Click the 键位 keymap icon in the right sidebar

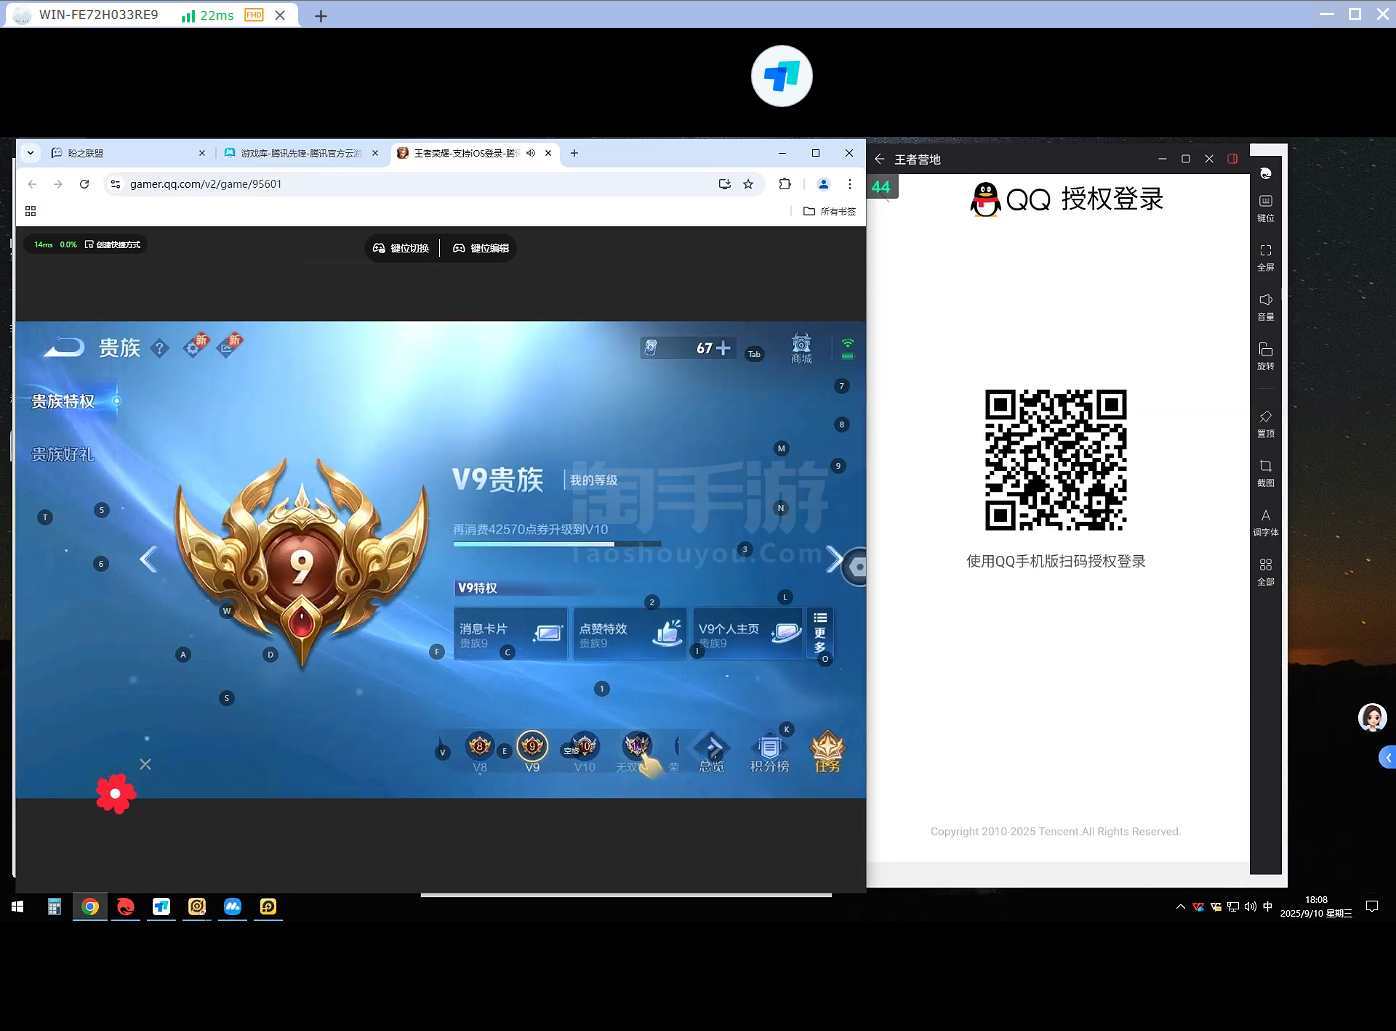tap(1265, 207)
